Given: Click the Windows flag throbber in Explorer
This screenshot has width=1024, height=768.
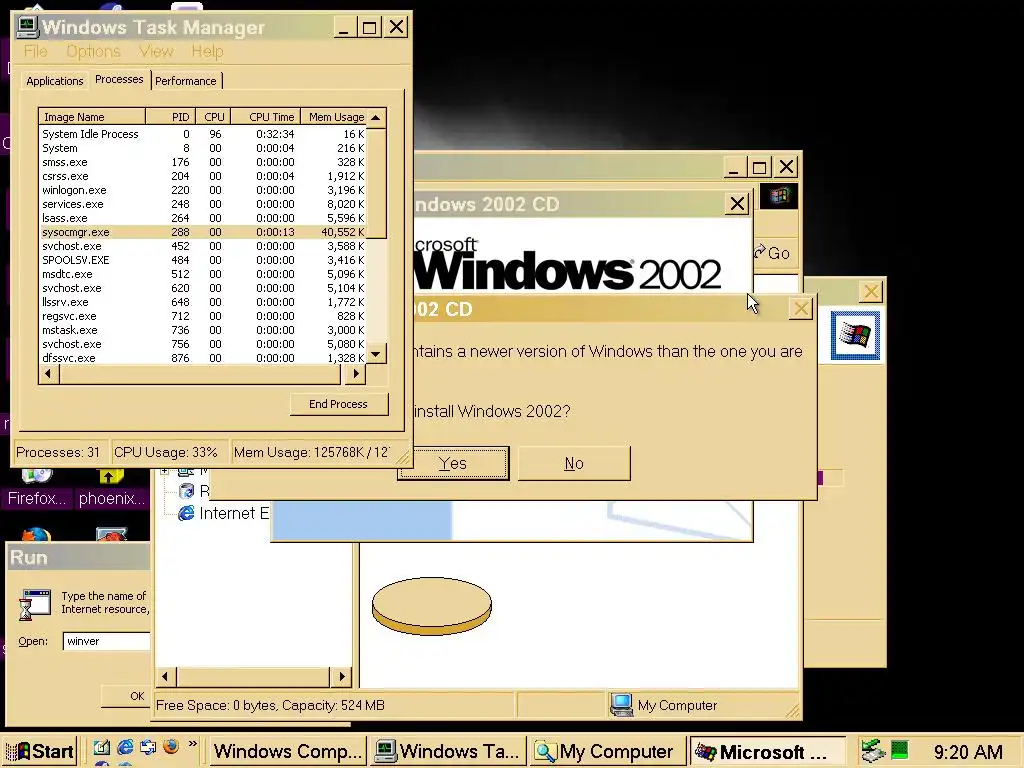Looking at the screenshot, I should [778, 196].
